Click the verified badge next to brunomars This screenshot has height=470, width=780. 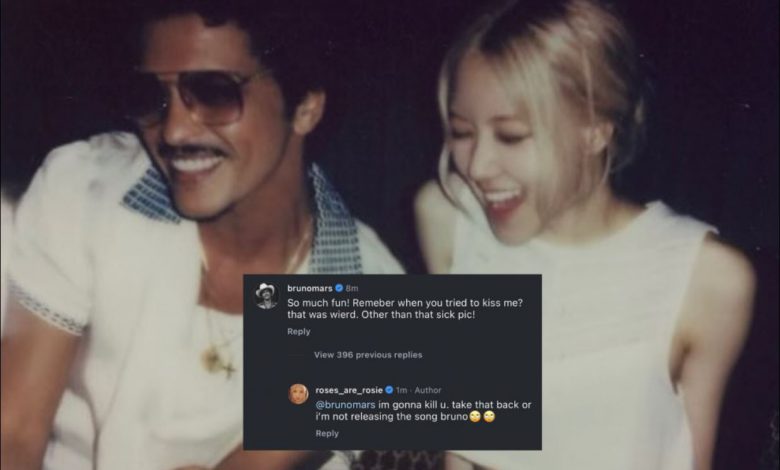click(x=339, y=288)
